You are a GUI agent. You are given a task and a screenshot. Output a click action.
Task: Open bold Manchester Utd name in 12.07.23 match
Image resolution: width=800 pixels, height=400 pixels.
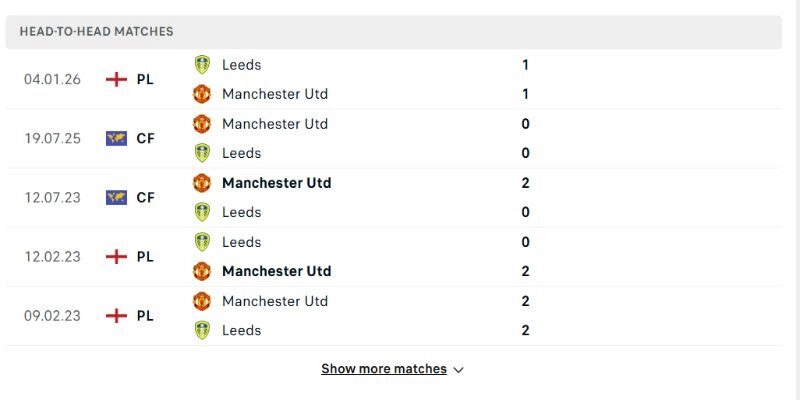276,183
